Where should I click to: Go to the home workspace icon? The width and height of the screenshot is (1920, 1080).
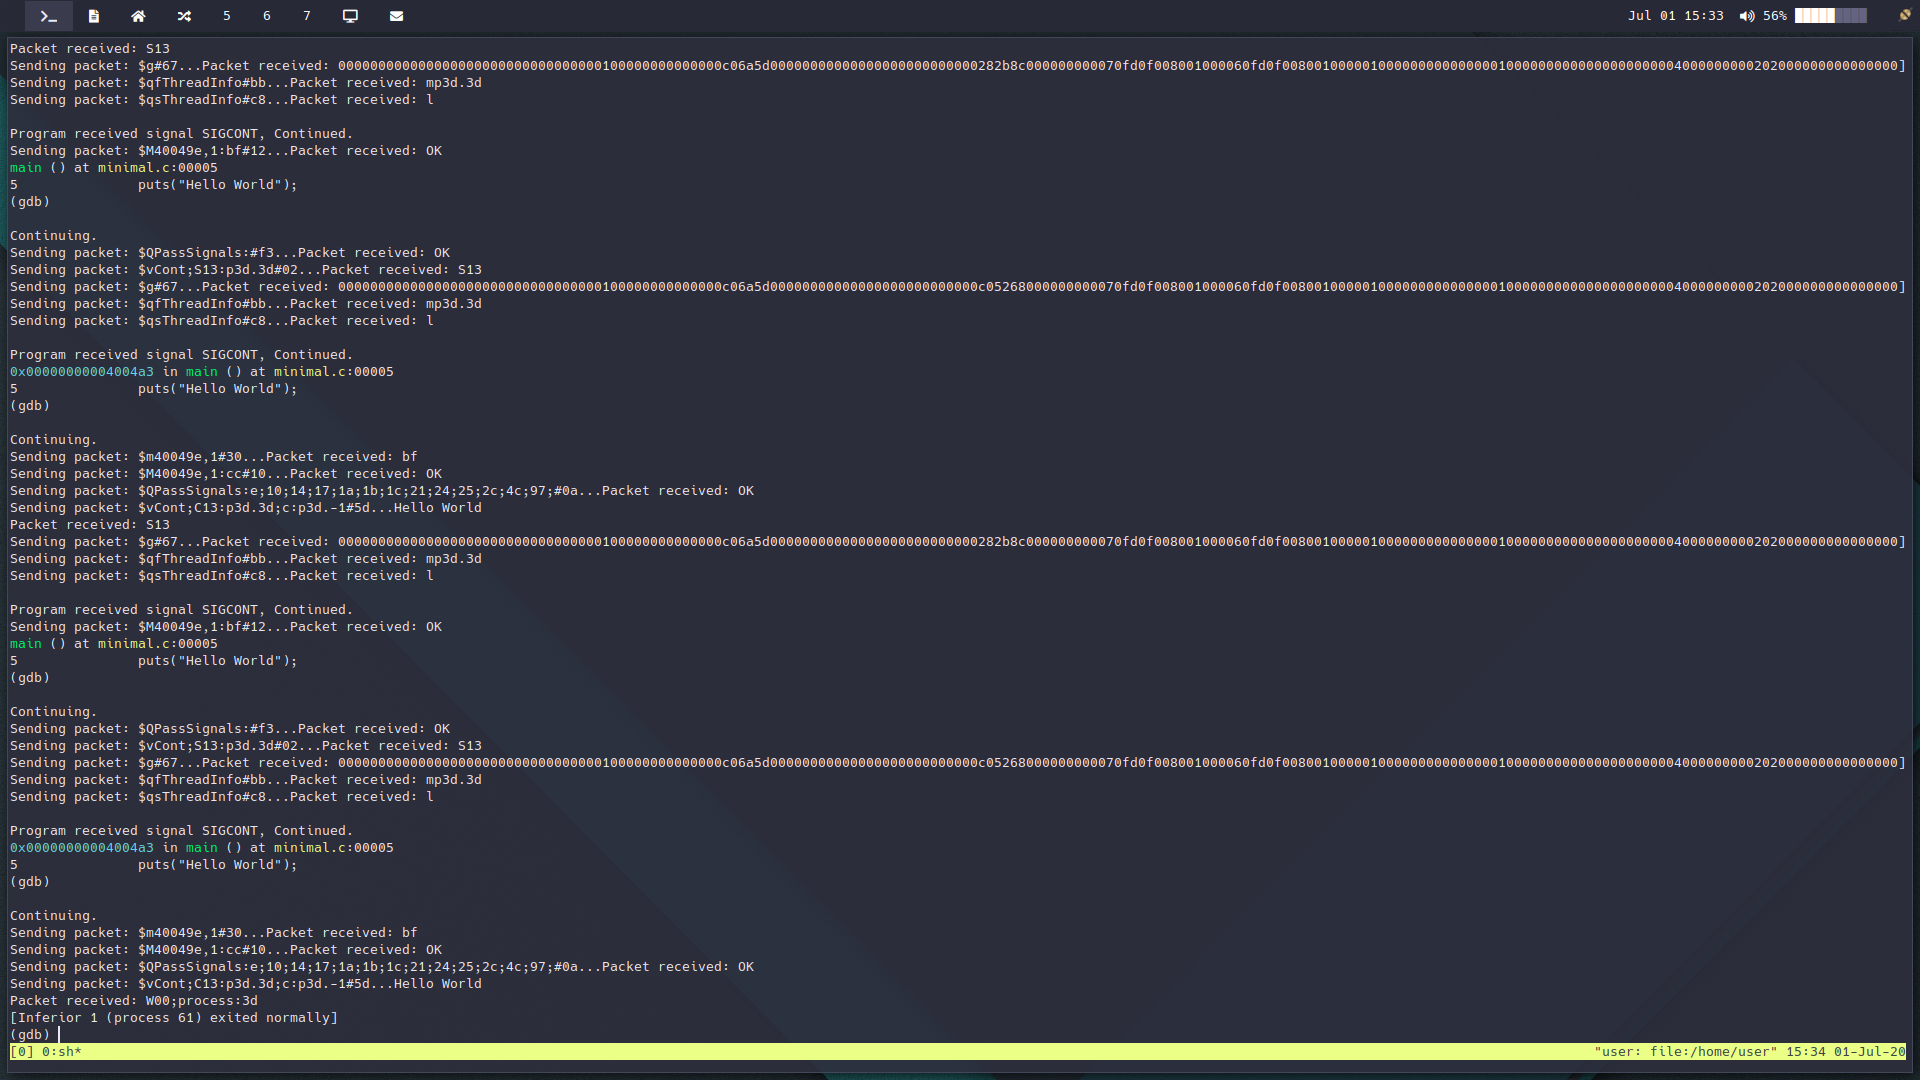138,16
